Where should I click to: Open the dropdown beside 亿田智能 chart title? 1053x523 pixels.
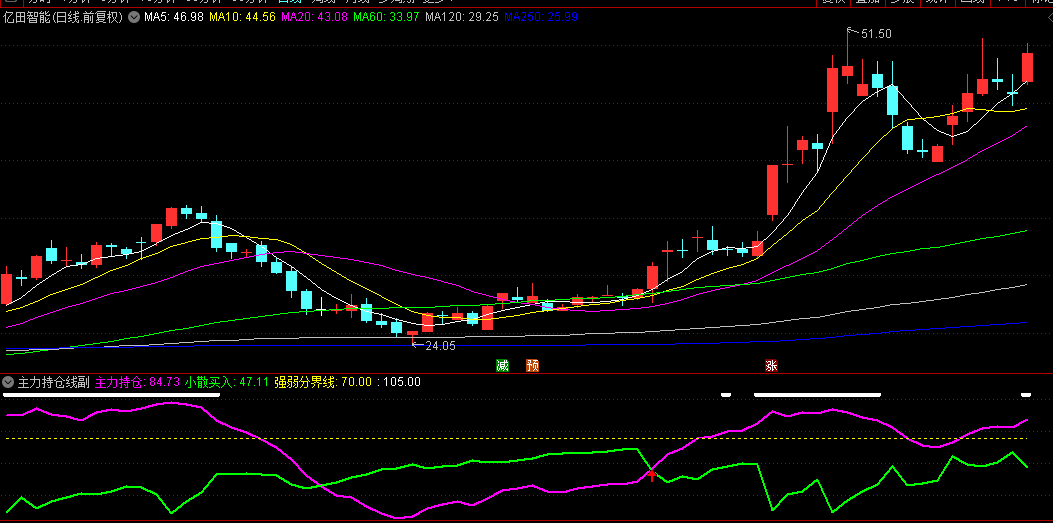[134, 17]
